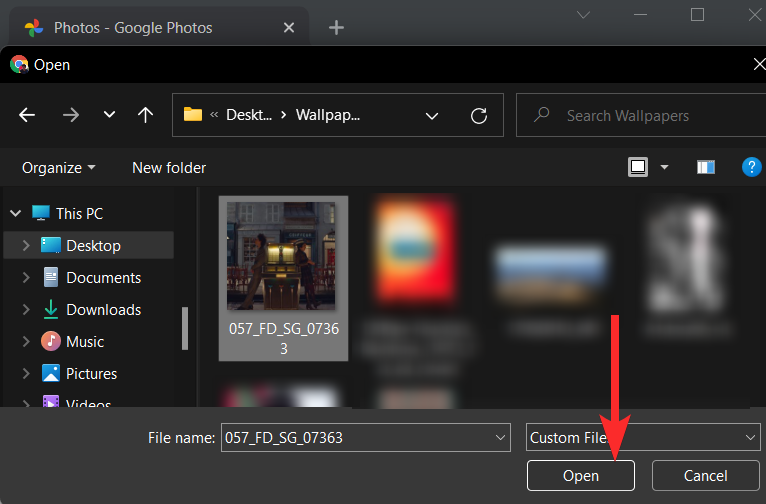Image resolution: width=766 pixels, height=504 pixels.
Task: Click the 057_FD_SG_07363 file name label
Action: [284, 338]
